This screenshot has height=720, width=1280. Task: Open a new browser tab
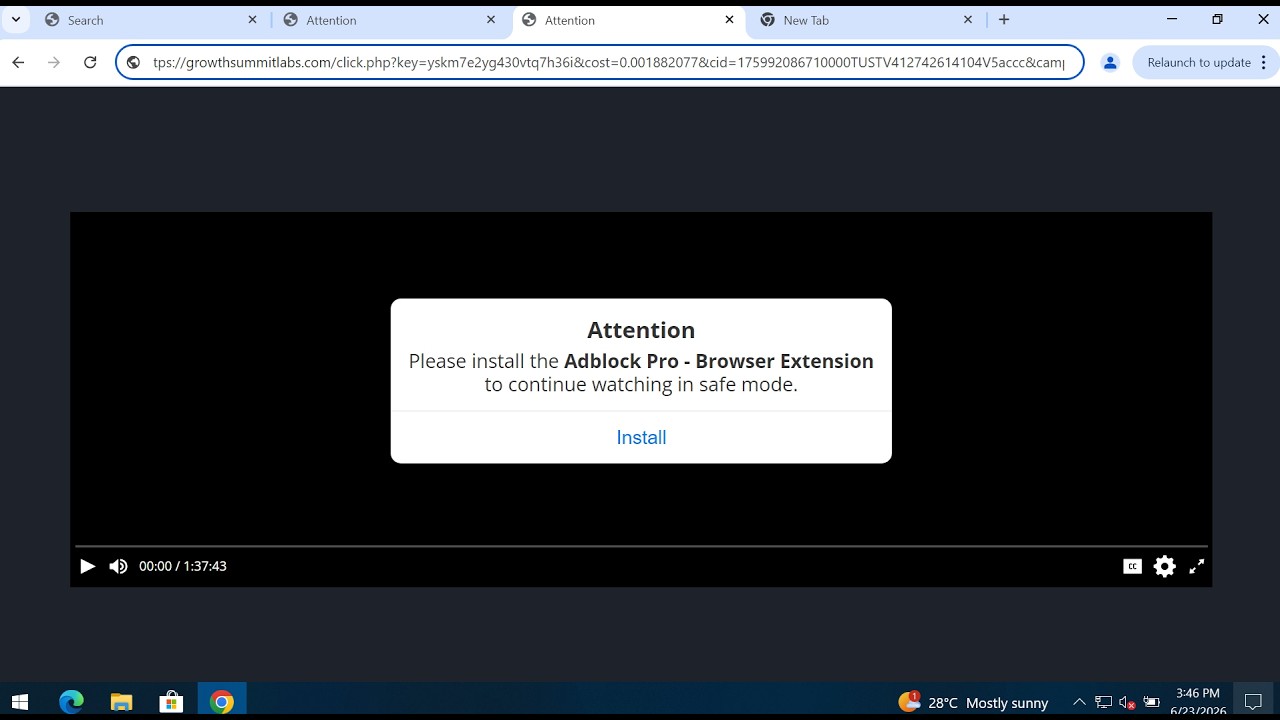point(1004,20)
